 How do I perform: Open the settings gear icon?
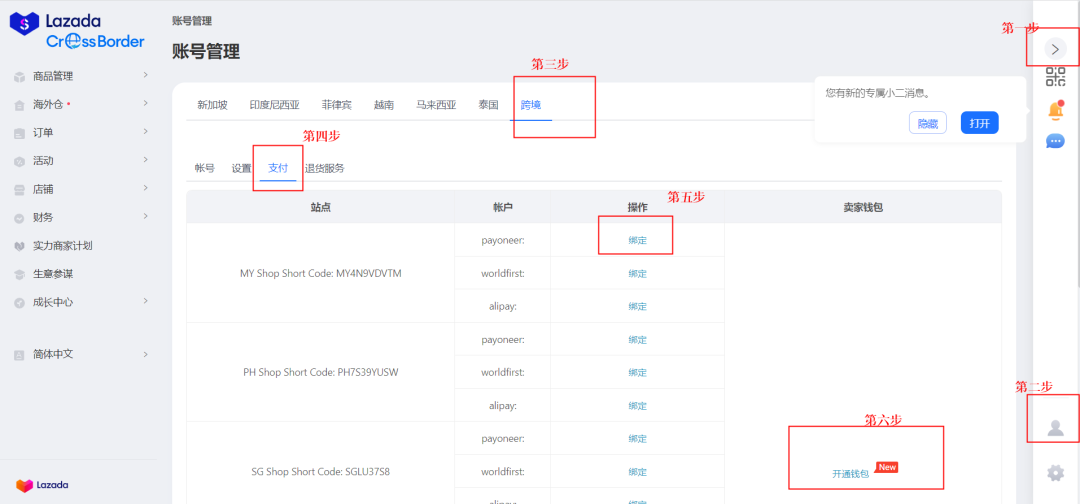(1055, 473)
